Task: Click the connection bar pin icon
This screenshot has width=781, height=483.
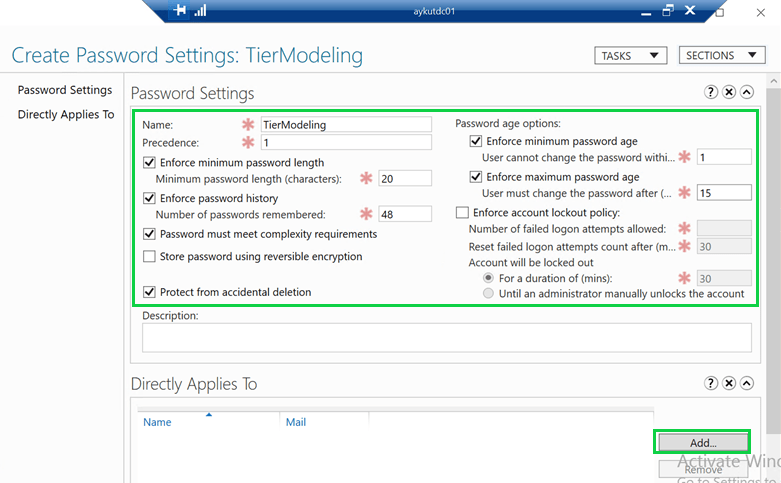Action: click(180, 10)
